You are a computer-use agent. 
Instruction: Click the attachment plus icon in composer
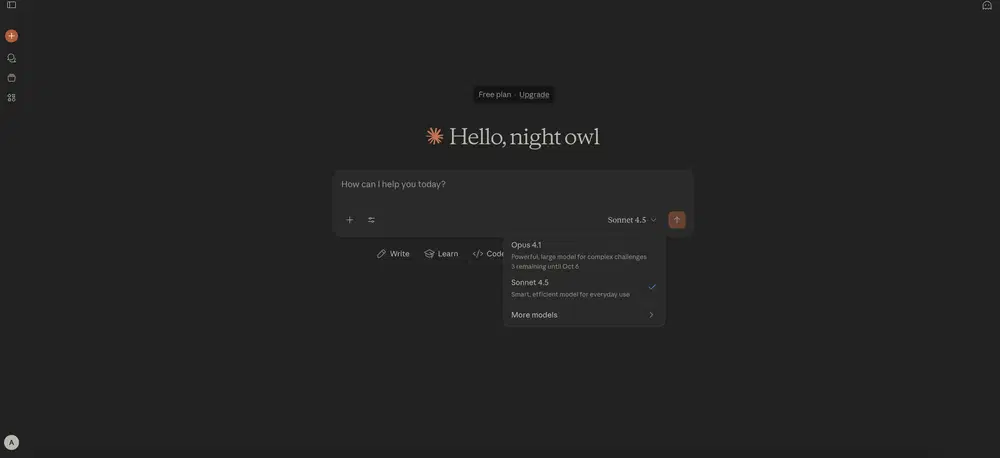click(349, 220)
